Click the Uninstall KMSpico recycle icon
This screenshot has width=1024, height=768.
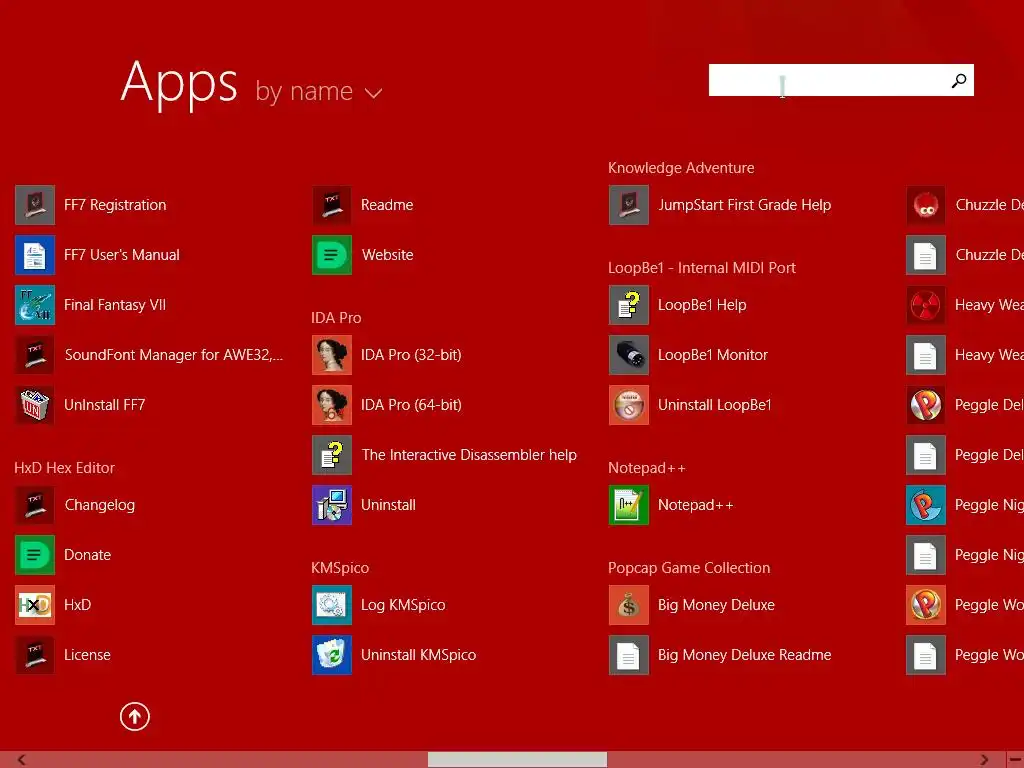click(x=332, y=655)
